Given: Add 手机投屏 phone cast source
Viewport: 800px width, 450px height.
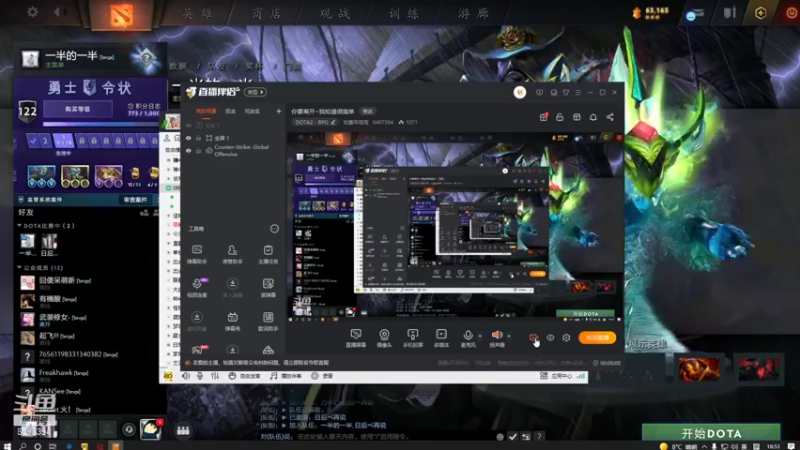Looking at the screenshot, I should (413, 338).
